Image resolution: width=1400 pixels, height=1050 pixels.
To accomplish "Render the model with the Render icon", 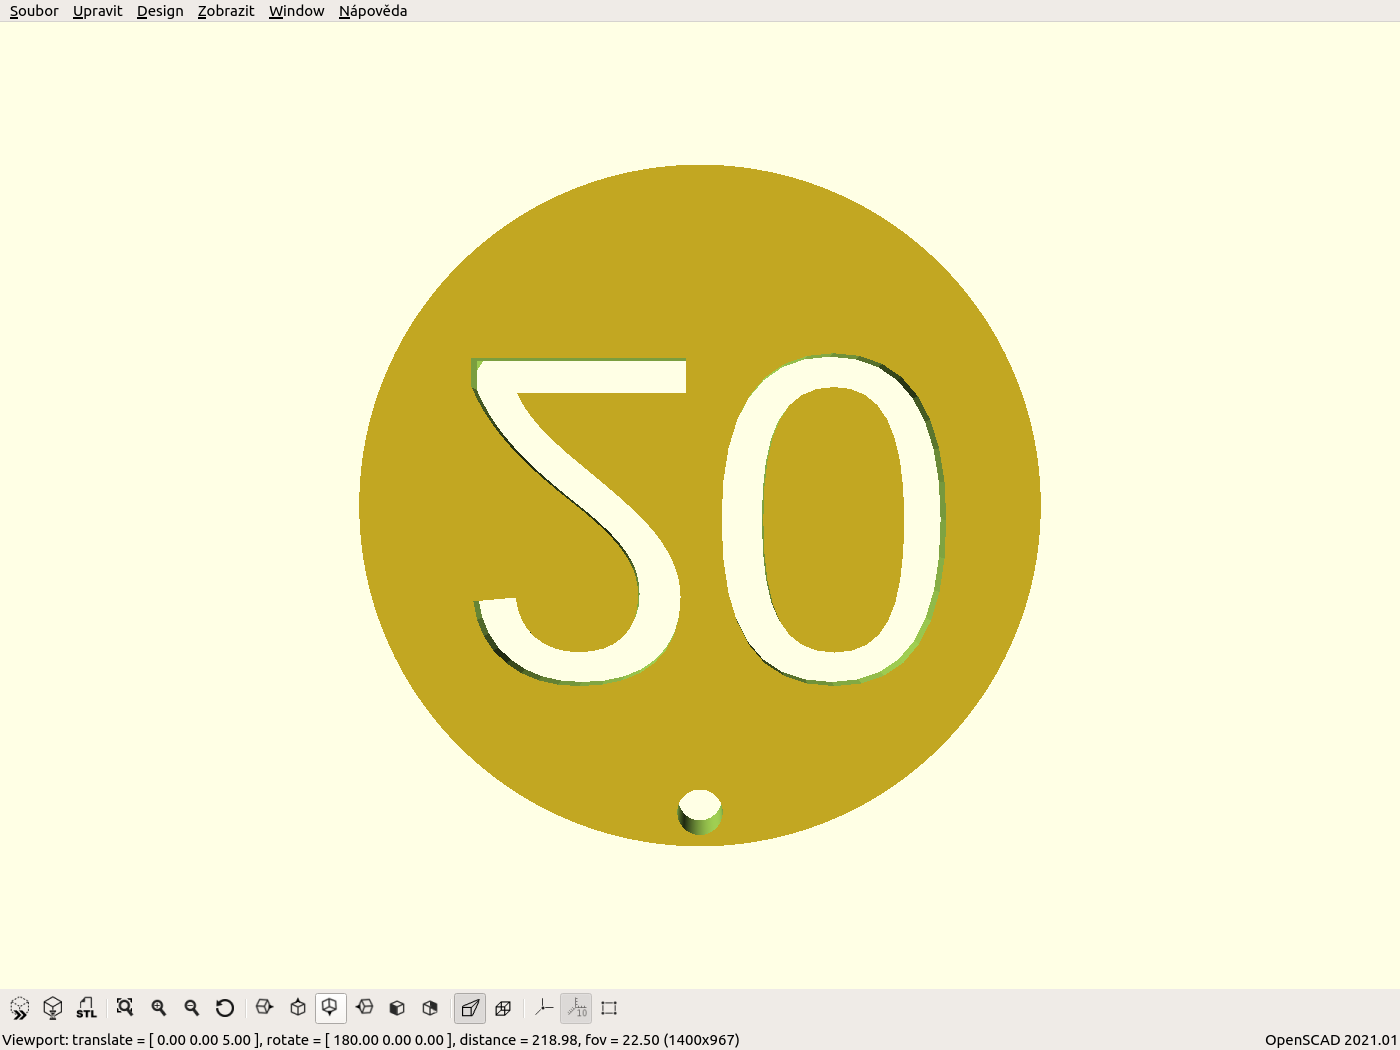I will tap(53, 1008).
